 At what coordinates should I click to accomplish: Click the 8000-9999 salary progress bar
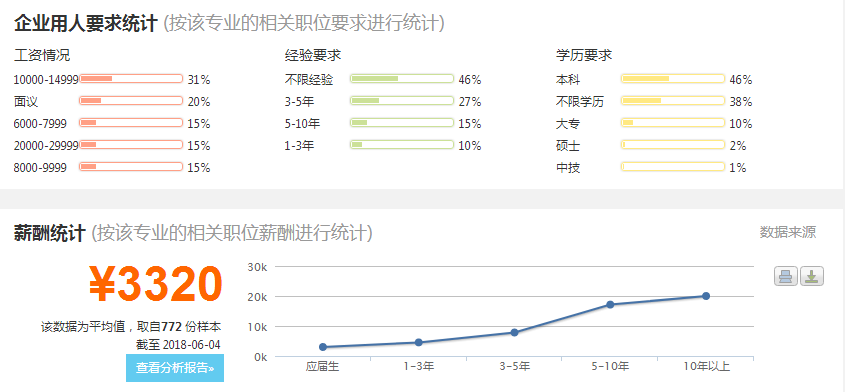click(x=131, y=167)
